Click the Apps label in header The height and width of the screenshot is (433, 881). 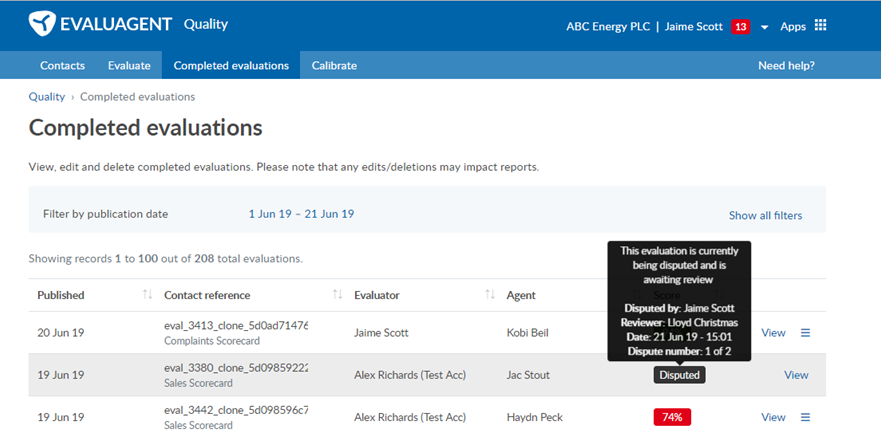[793, 26]
